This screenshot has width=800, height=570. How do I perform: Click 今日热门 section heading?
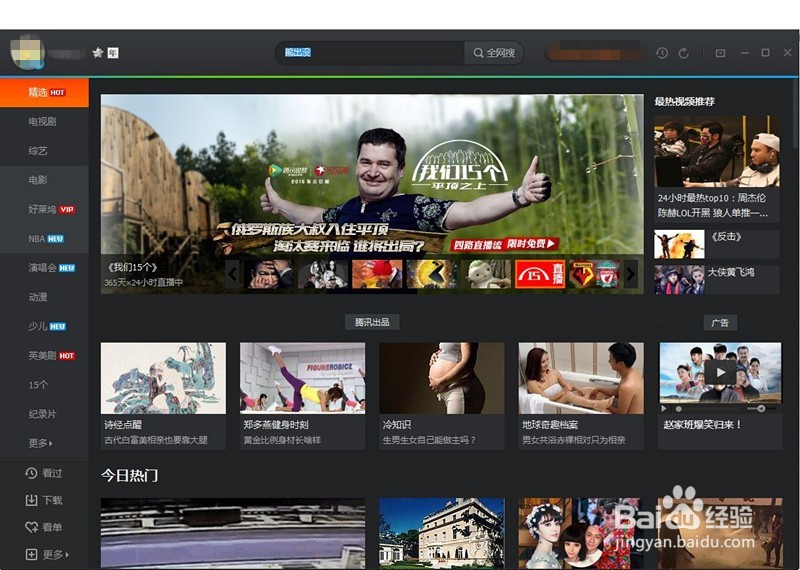point(130,476)
